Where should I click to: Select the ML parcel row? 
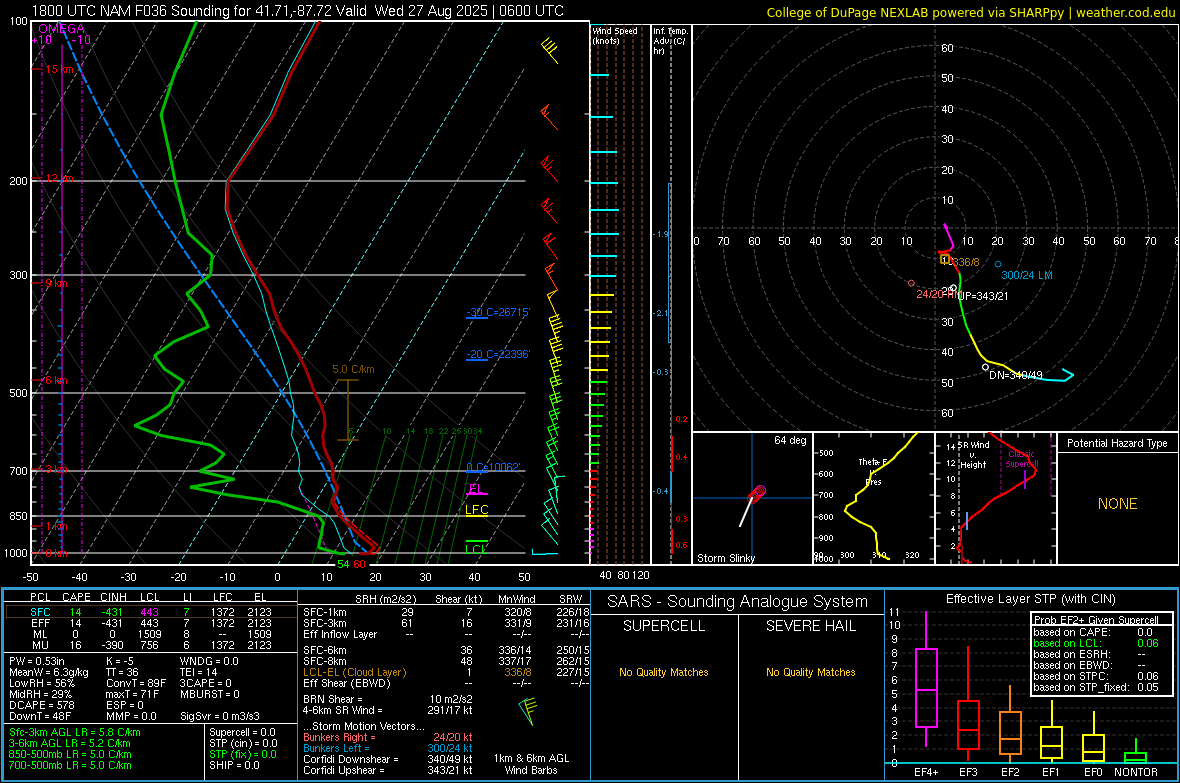tap(151, 635)
